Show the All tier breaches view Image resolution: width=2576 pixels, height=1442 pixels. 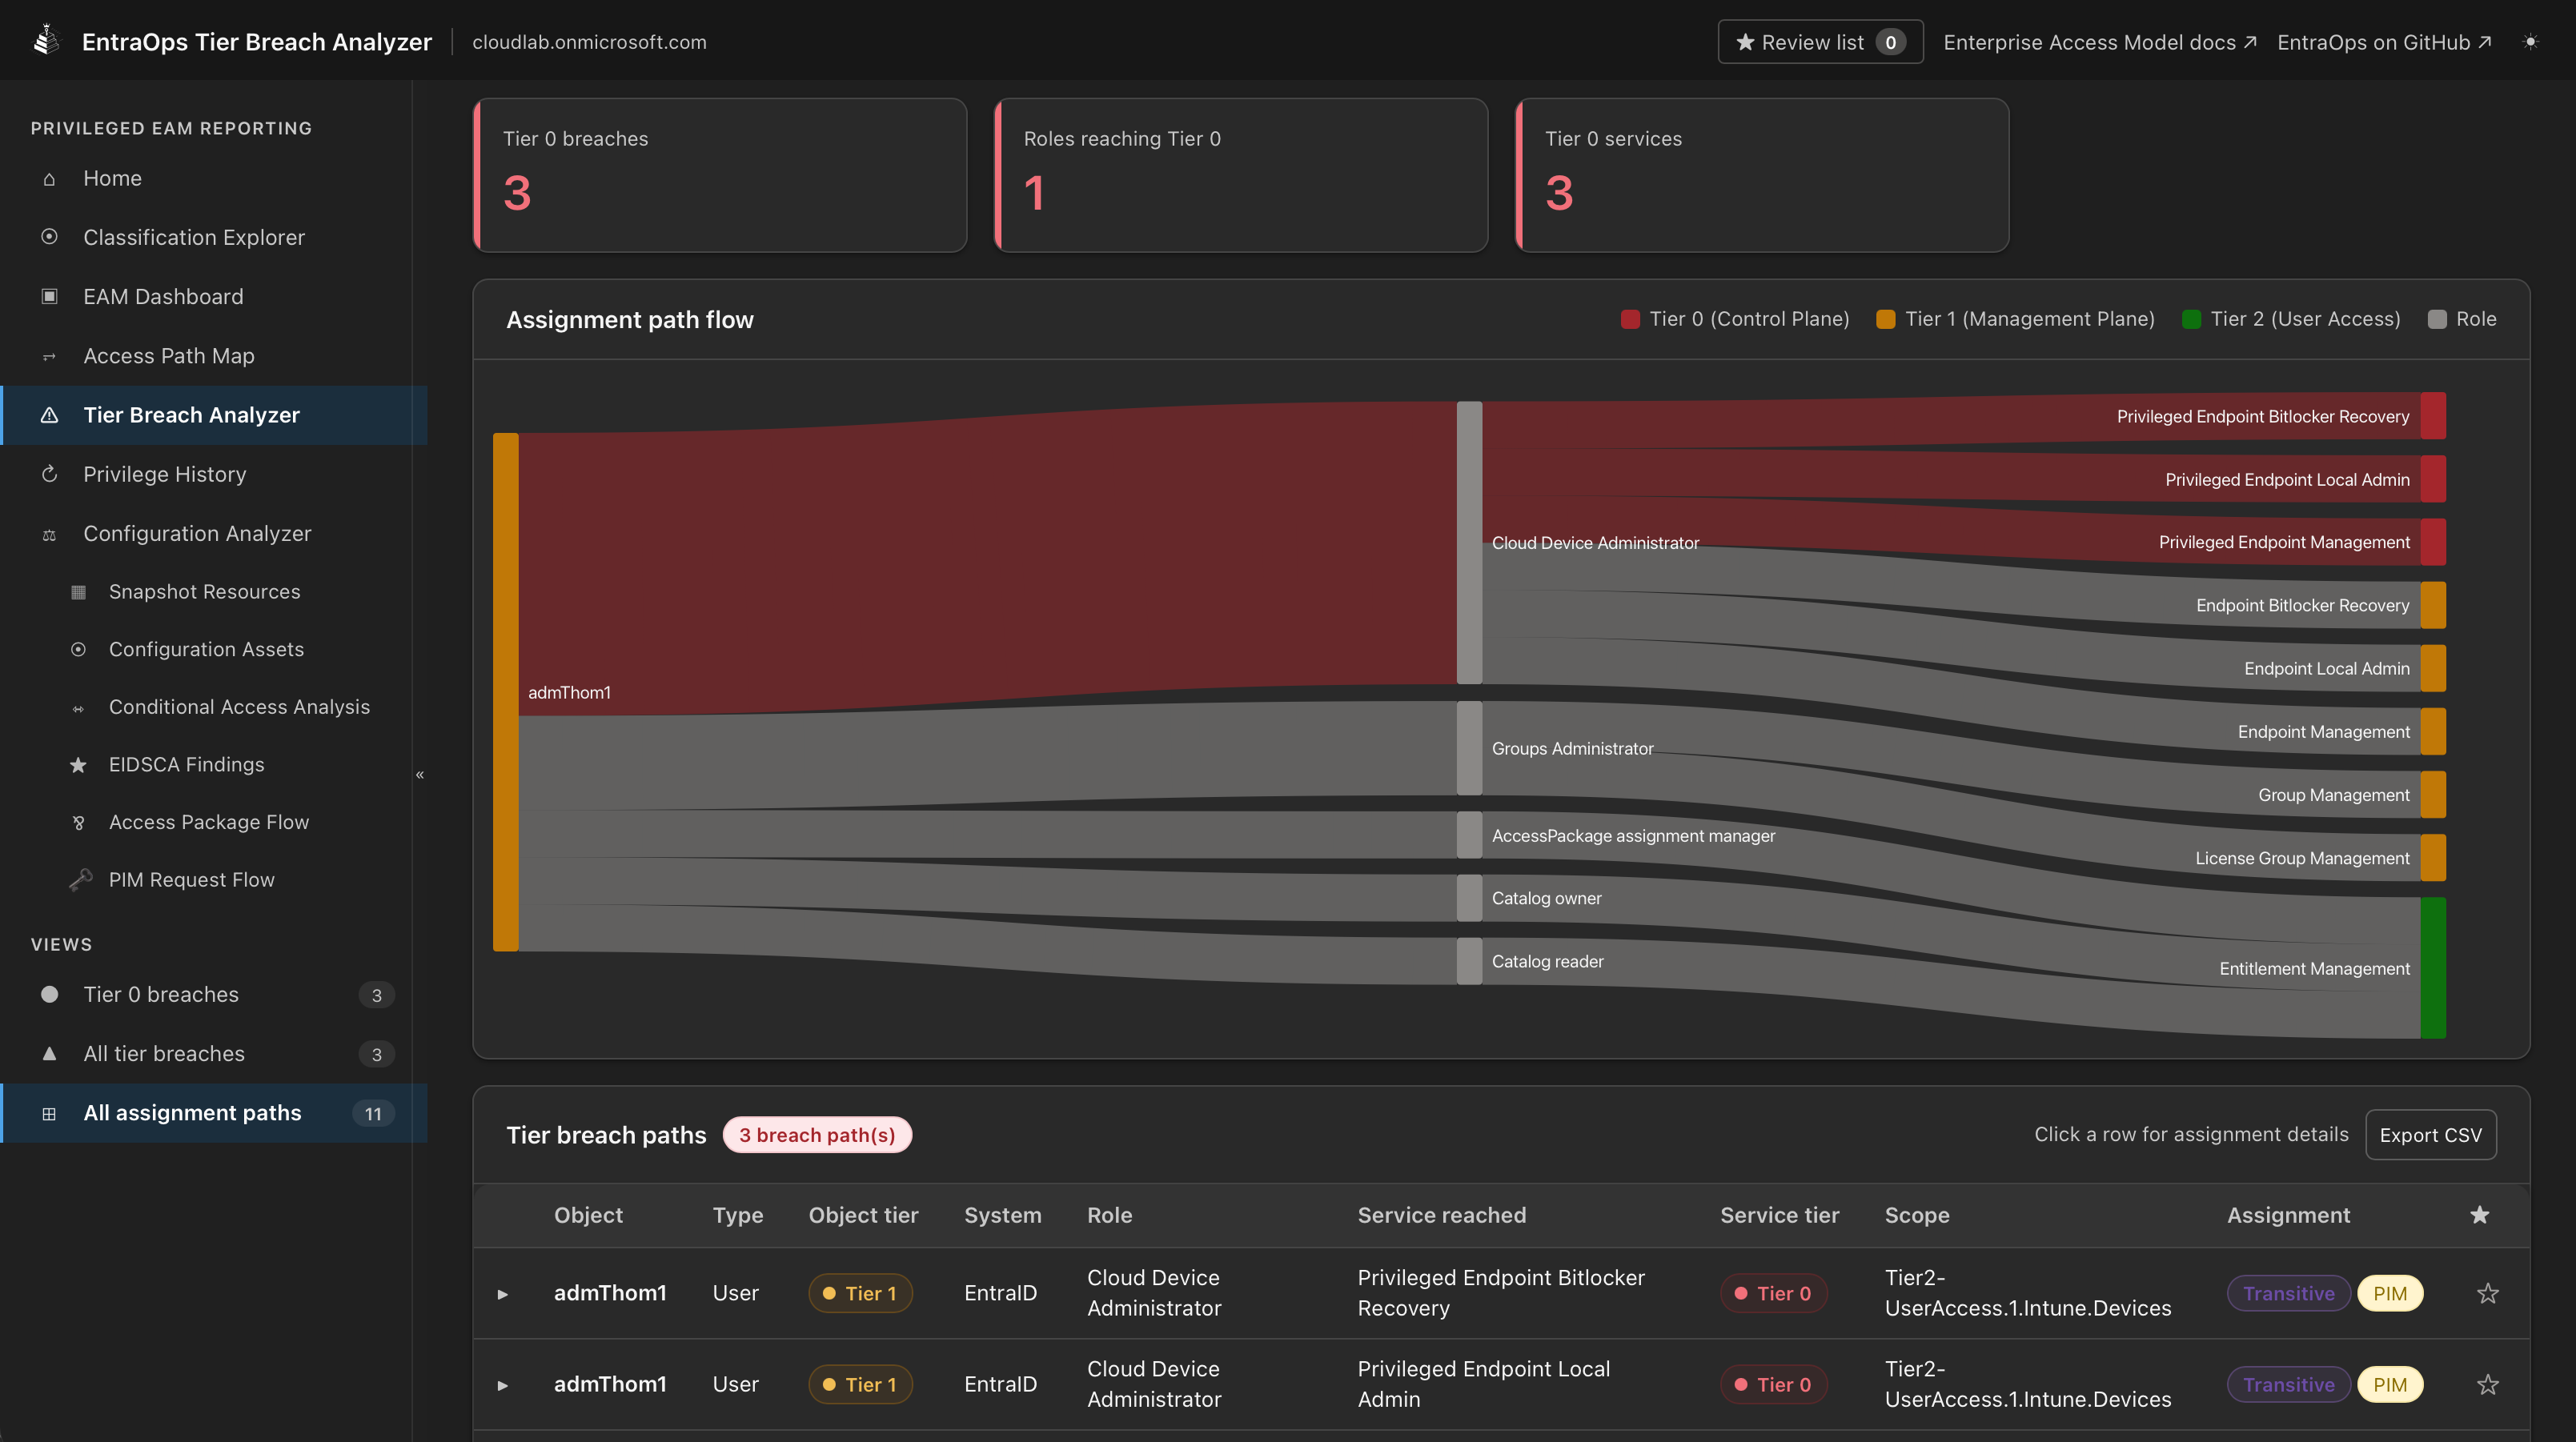pyautogui.click(x=213, y=1053)
